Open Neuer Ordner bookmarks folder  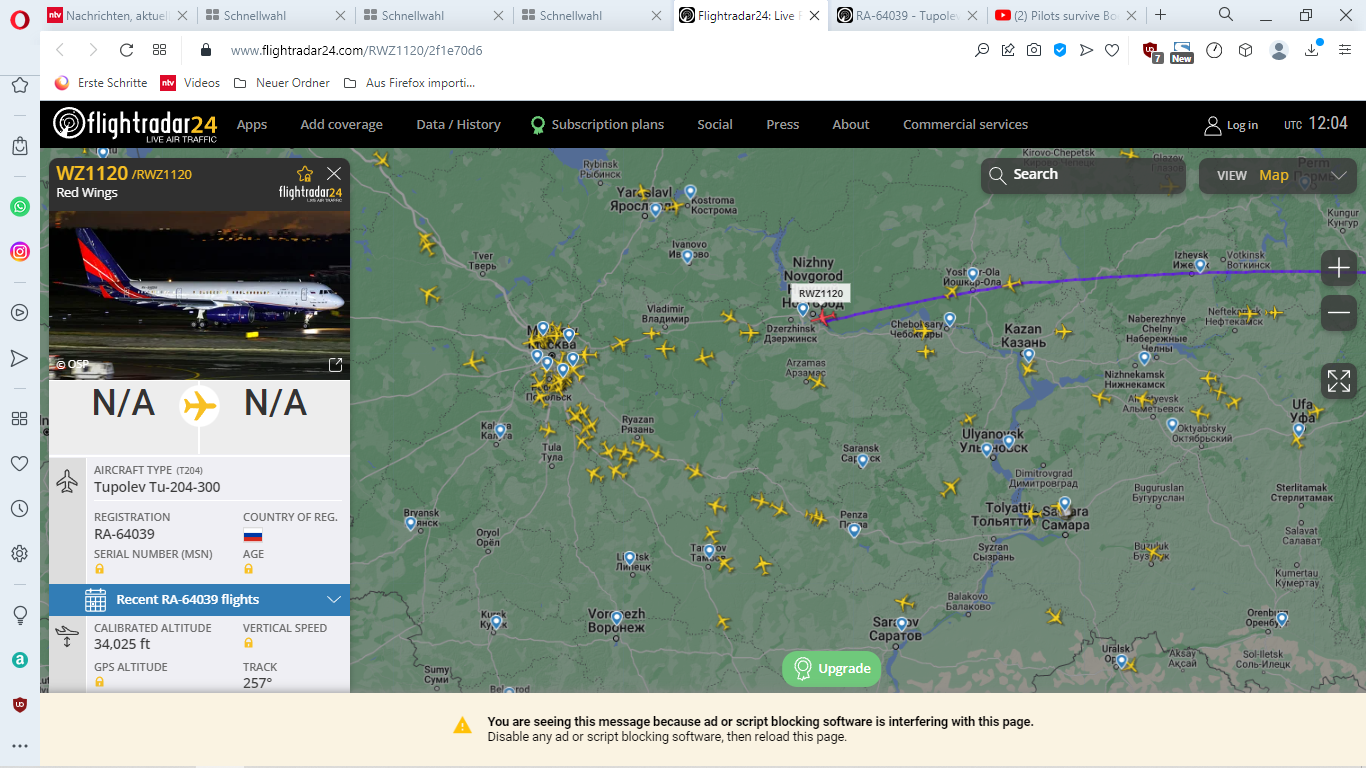(x=282, y=83)
